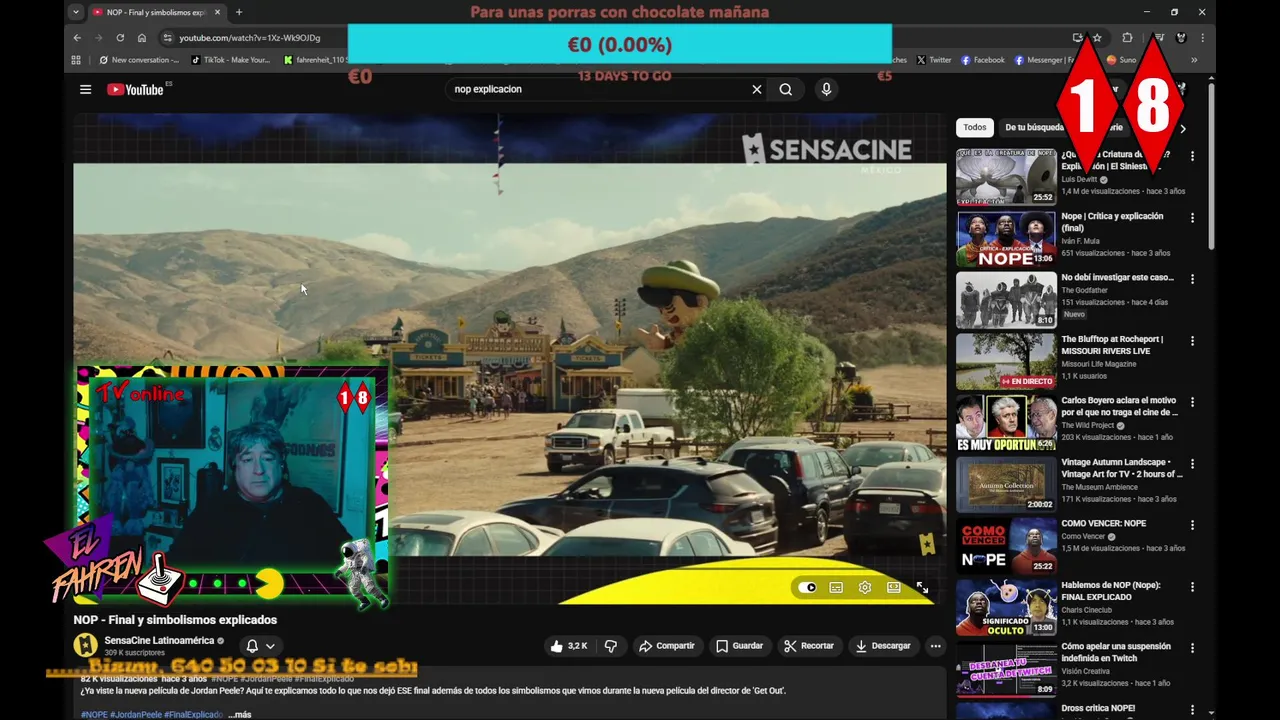The image size is (1280, 720).
Task: Open No debí investigar este caso thumbnail
Action: pos(1006,300)
